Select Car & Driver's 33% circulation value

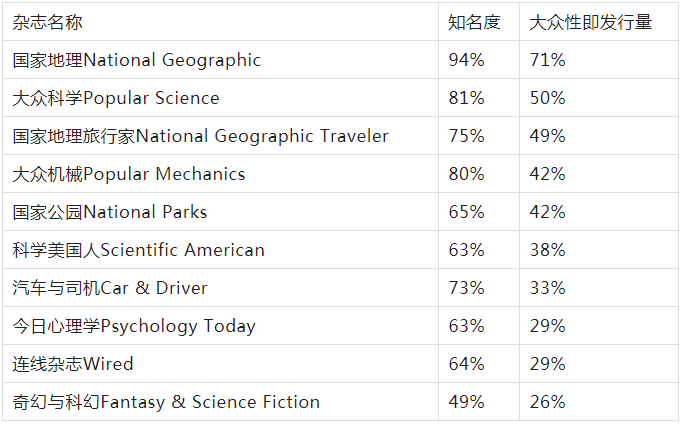coord(547,288)
